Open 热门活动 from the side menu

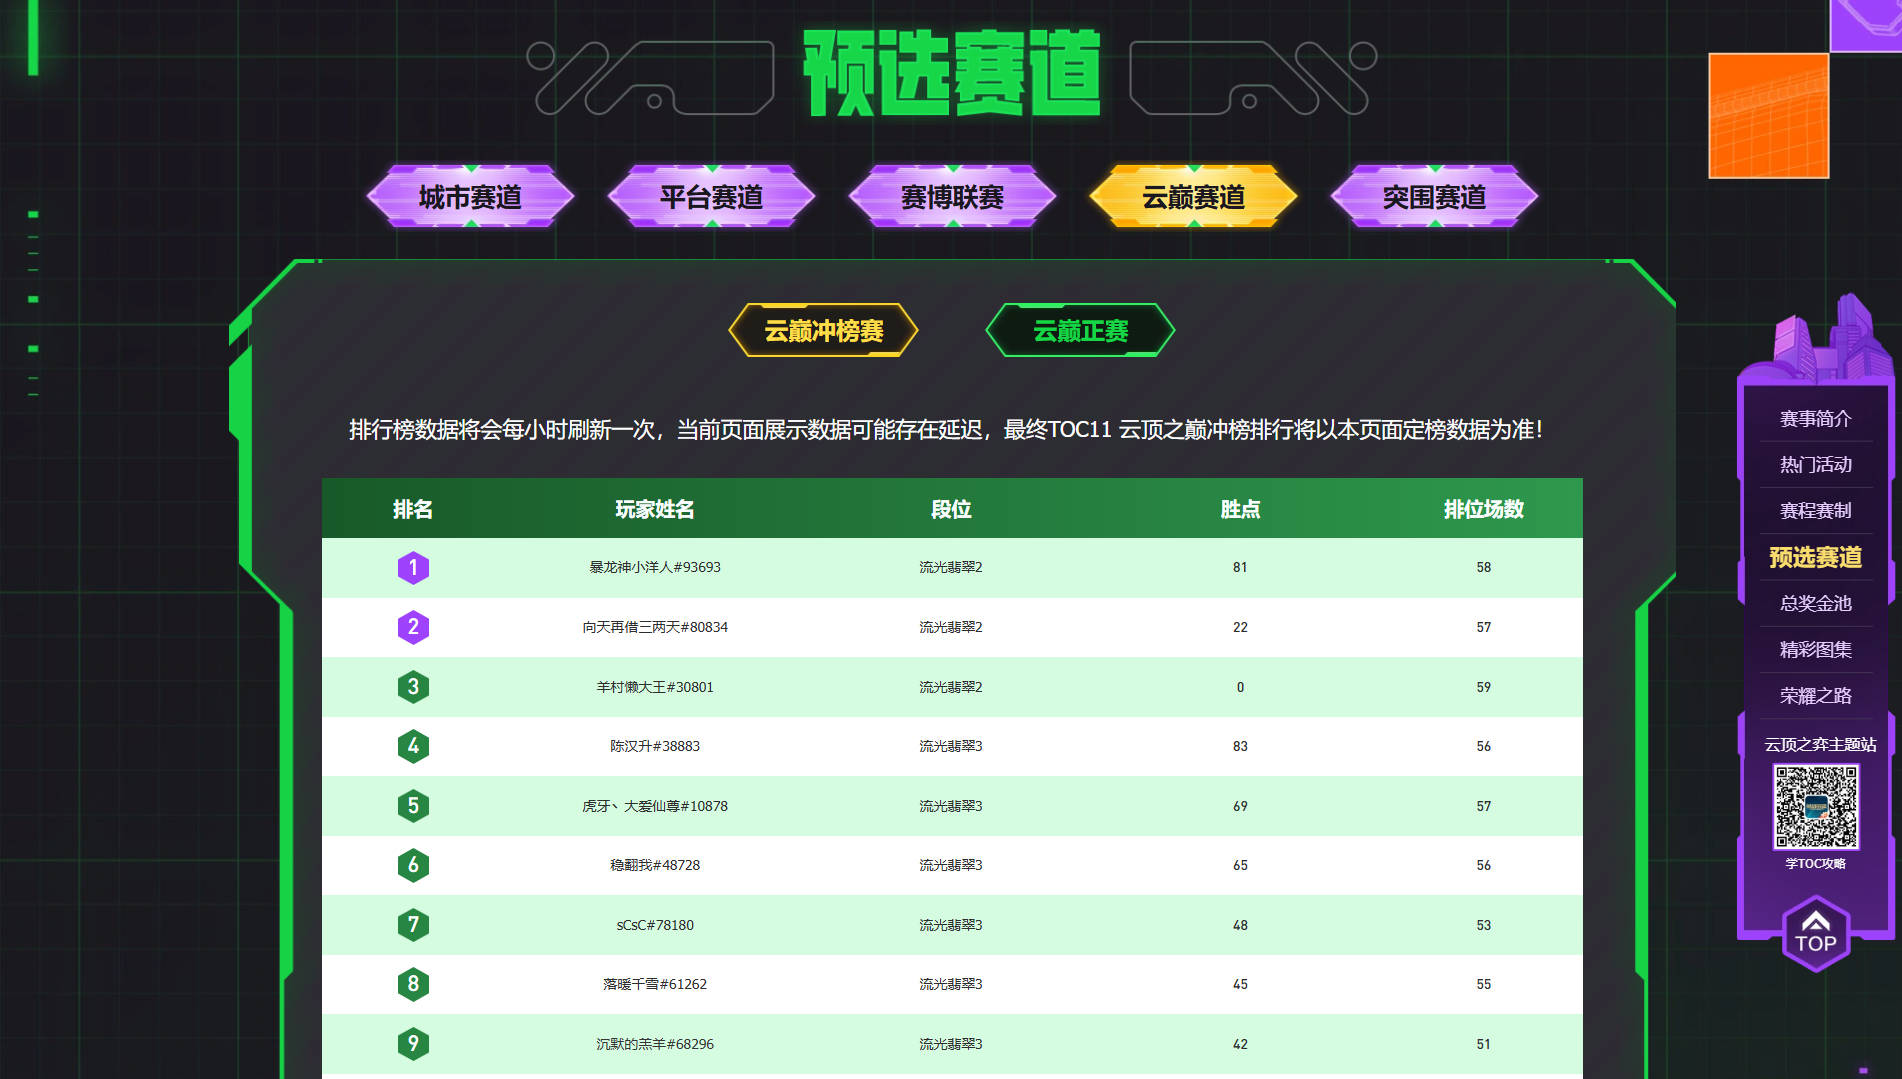(1815, 465)
